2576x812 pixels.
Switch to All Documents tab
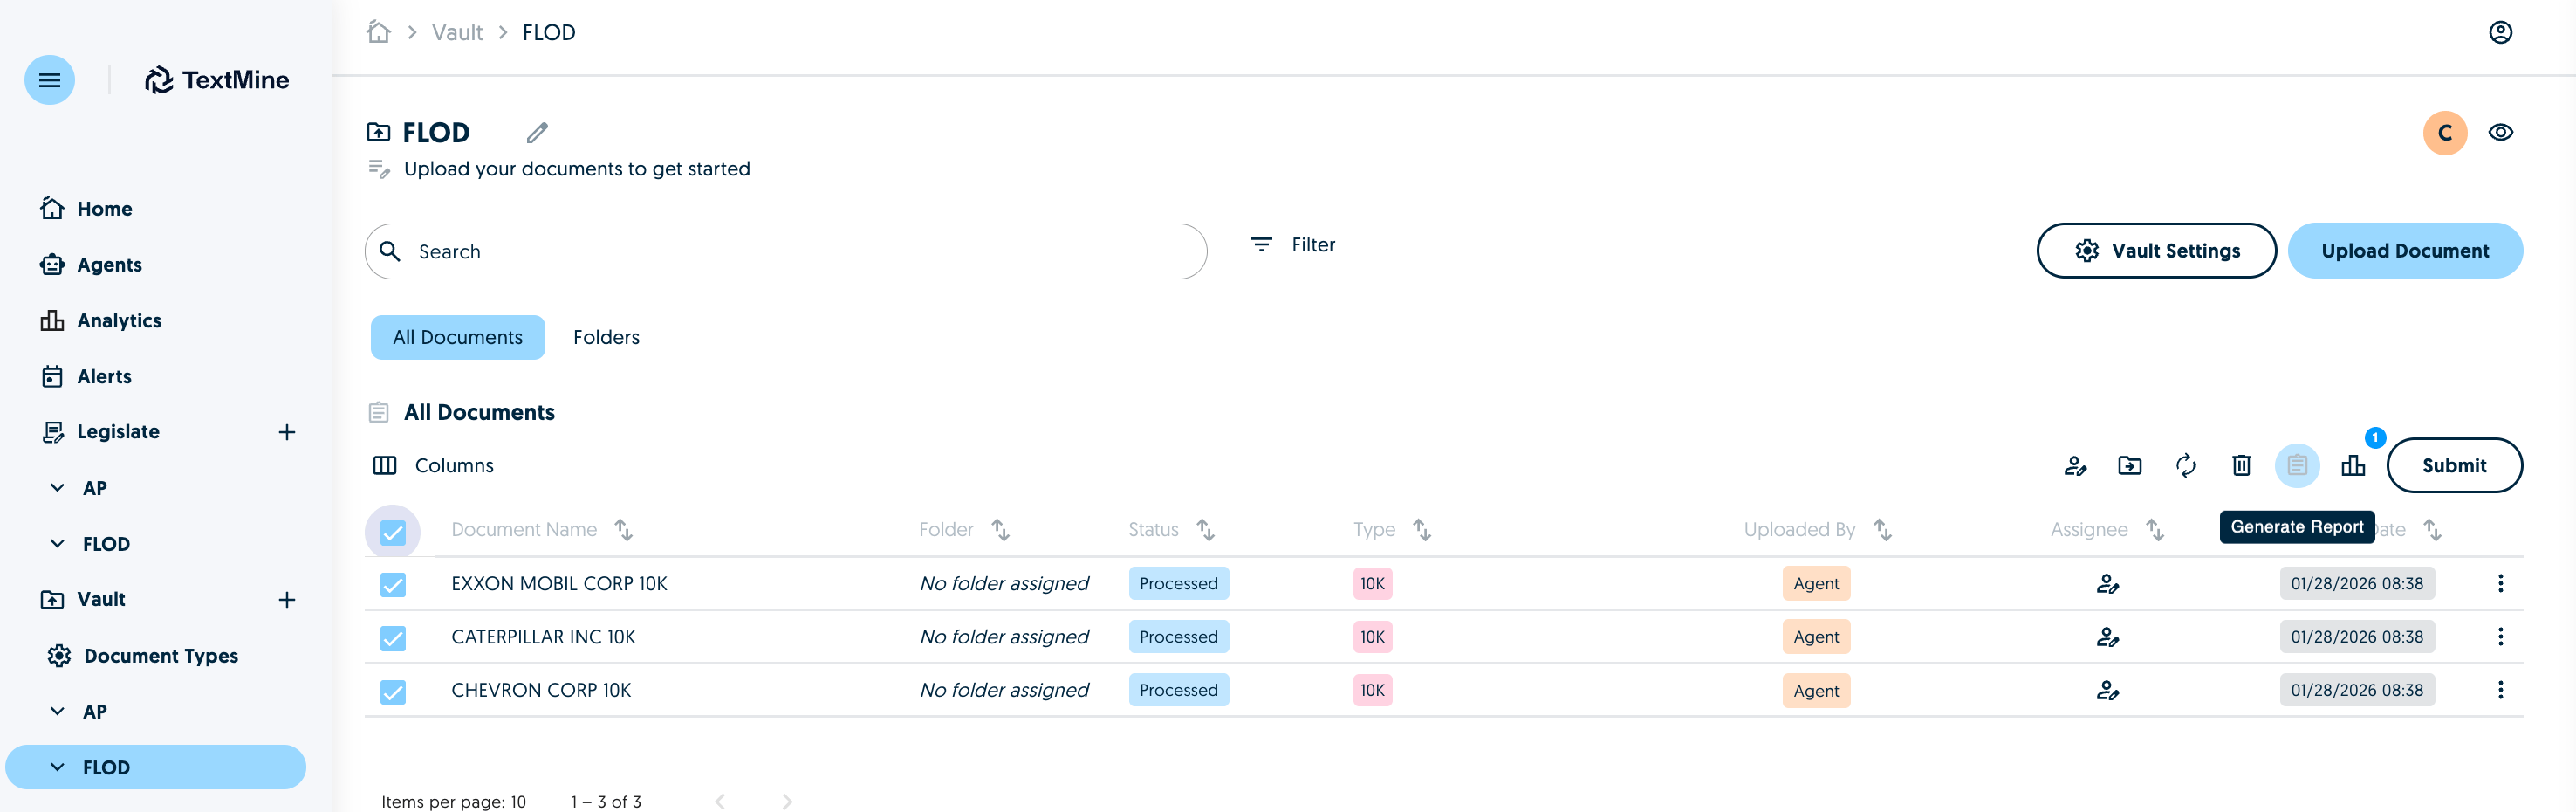[x=457, y=338]
